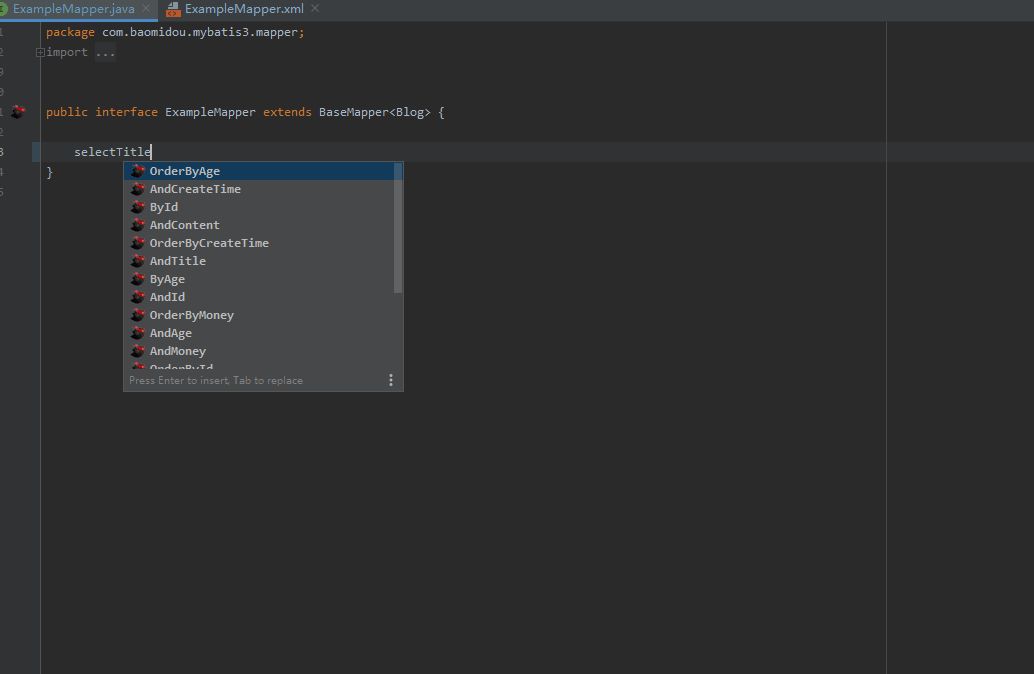Close the ExampleMapper.java tab

click(x=146, y=9)
